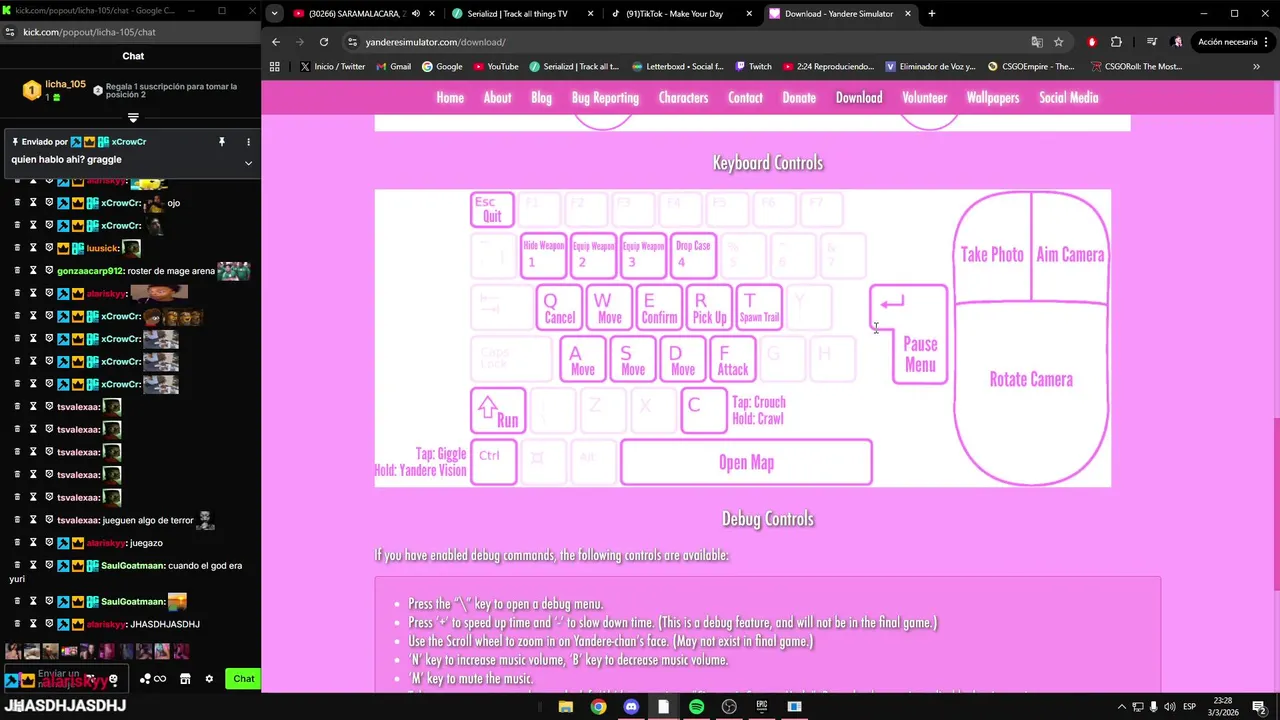
Task: Open the CSGORoll bookmark
Action: coord(1136,67)
